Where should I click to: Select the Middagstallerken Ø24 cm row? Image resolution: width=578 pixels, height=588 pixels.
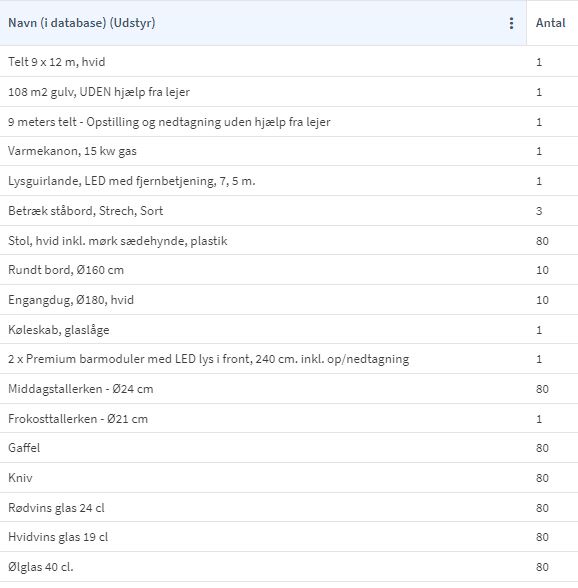pos(289,388)
